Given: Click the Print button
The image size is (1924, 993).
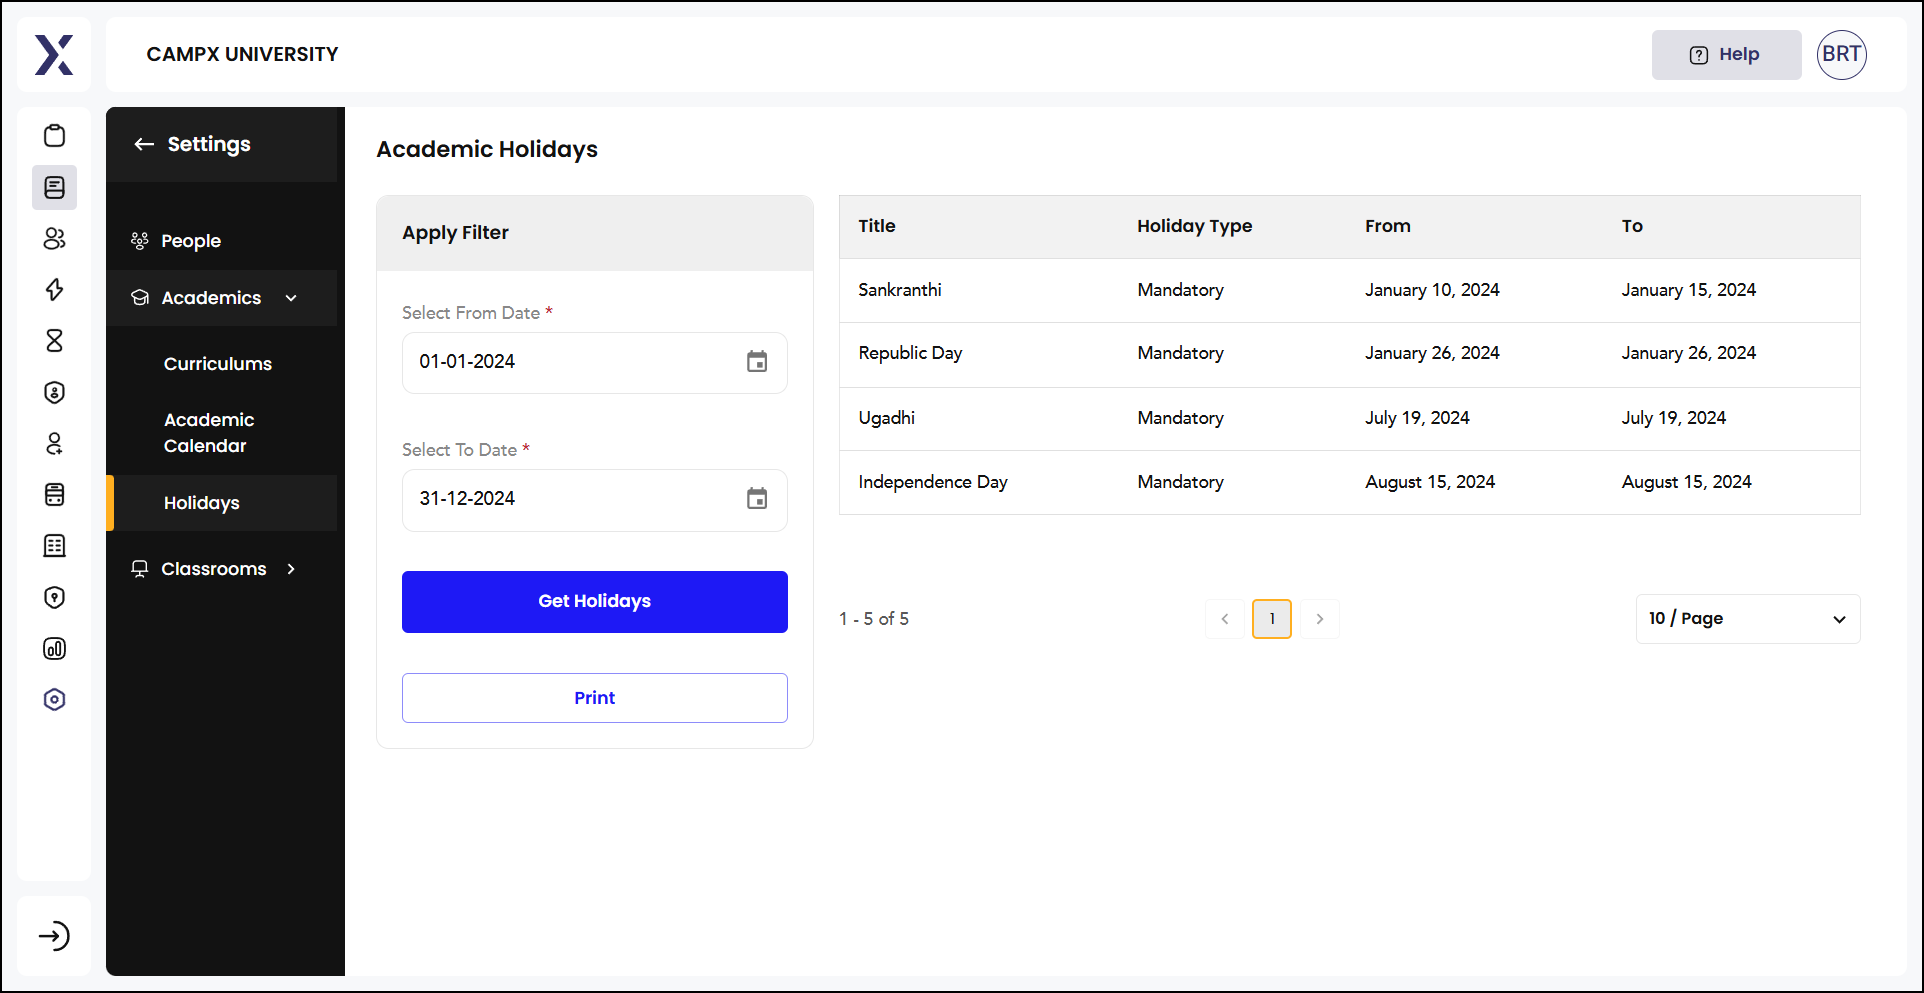Looking at the screenshot, I should [595, 698].
